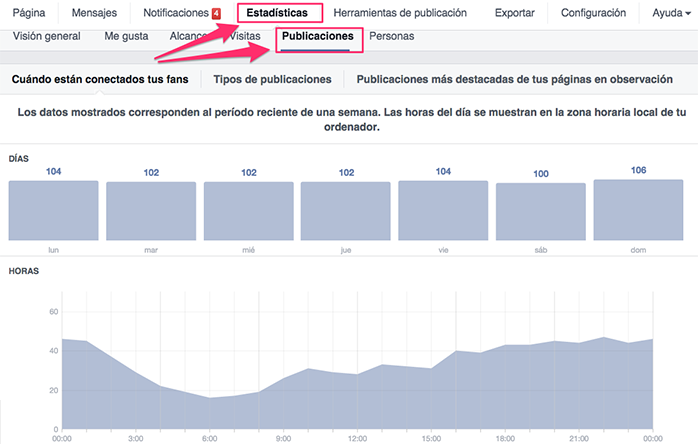Select the domingo bar showing 106
Screen dimensions: 700x448
click(x=638, y=210)
